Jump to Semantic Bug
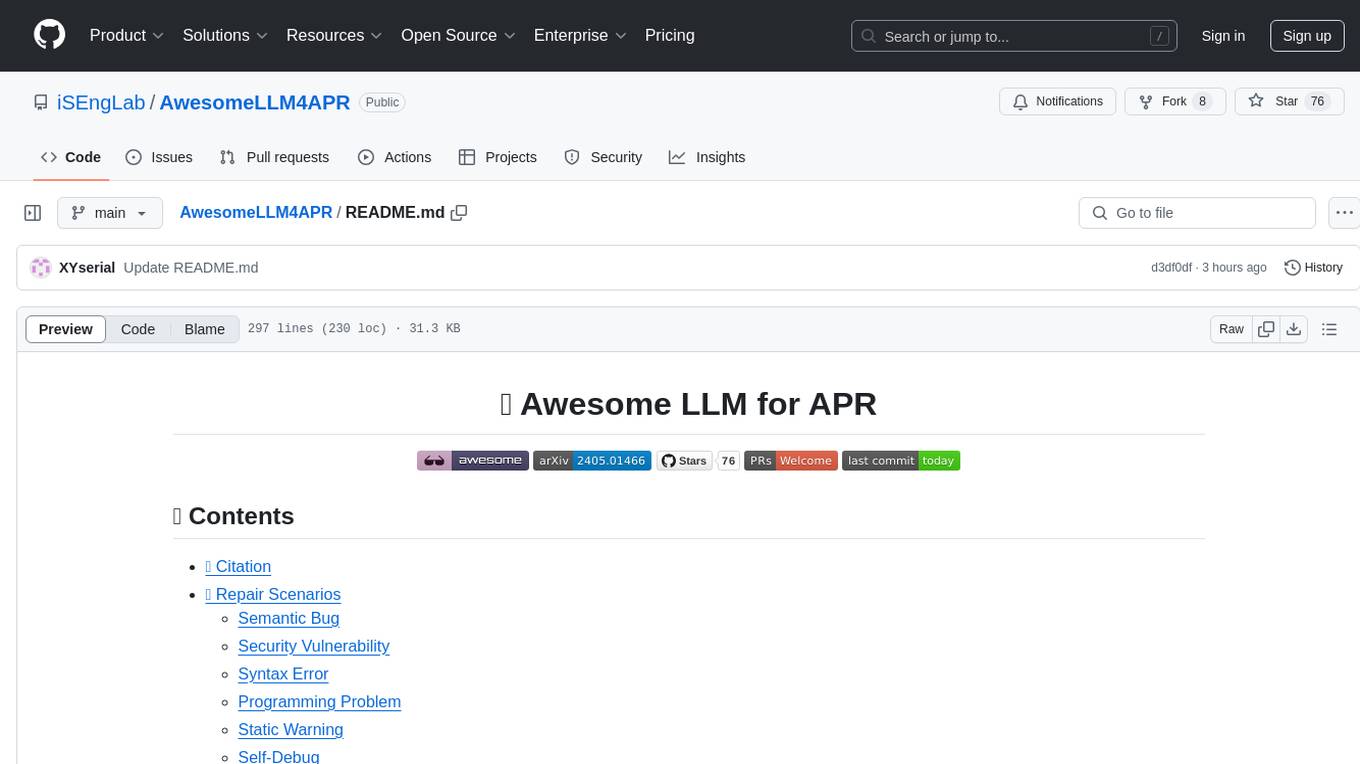1360x764 pixels. (x=289, y=618)
